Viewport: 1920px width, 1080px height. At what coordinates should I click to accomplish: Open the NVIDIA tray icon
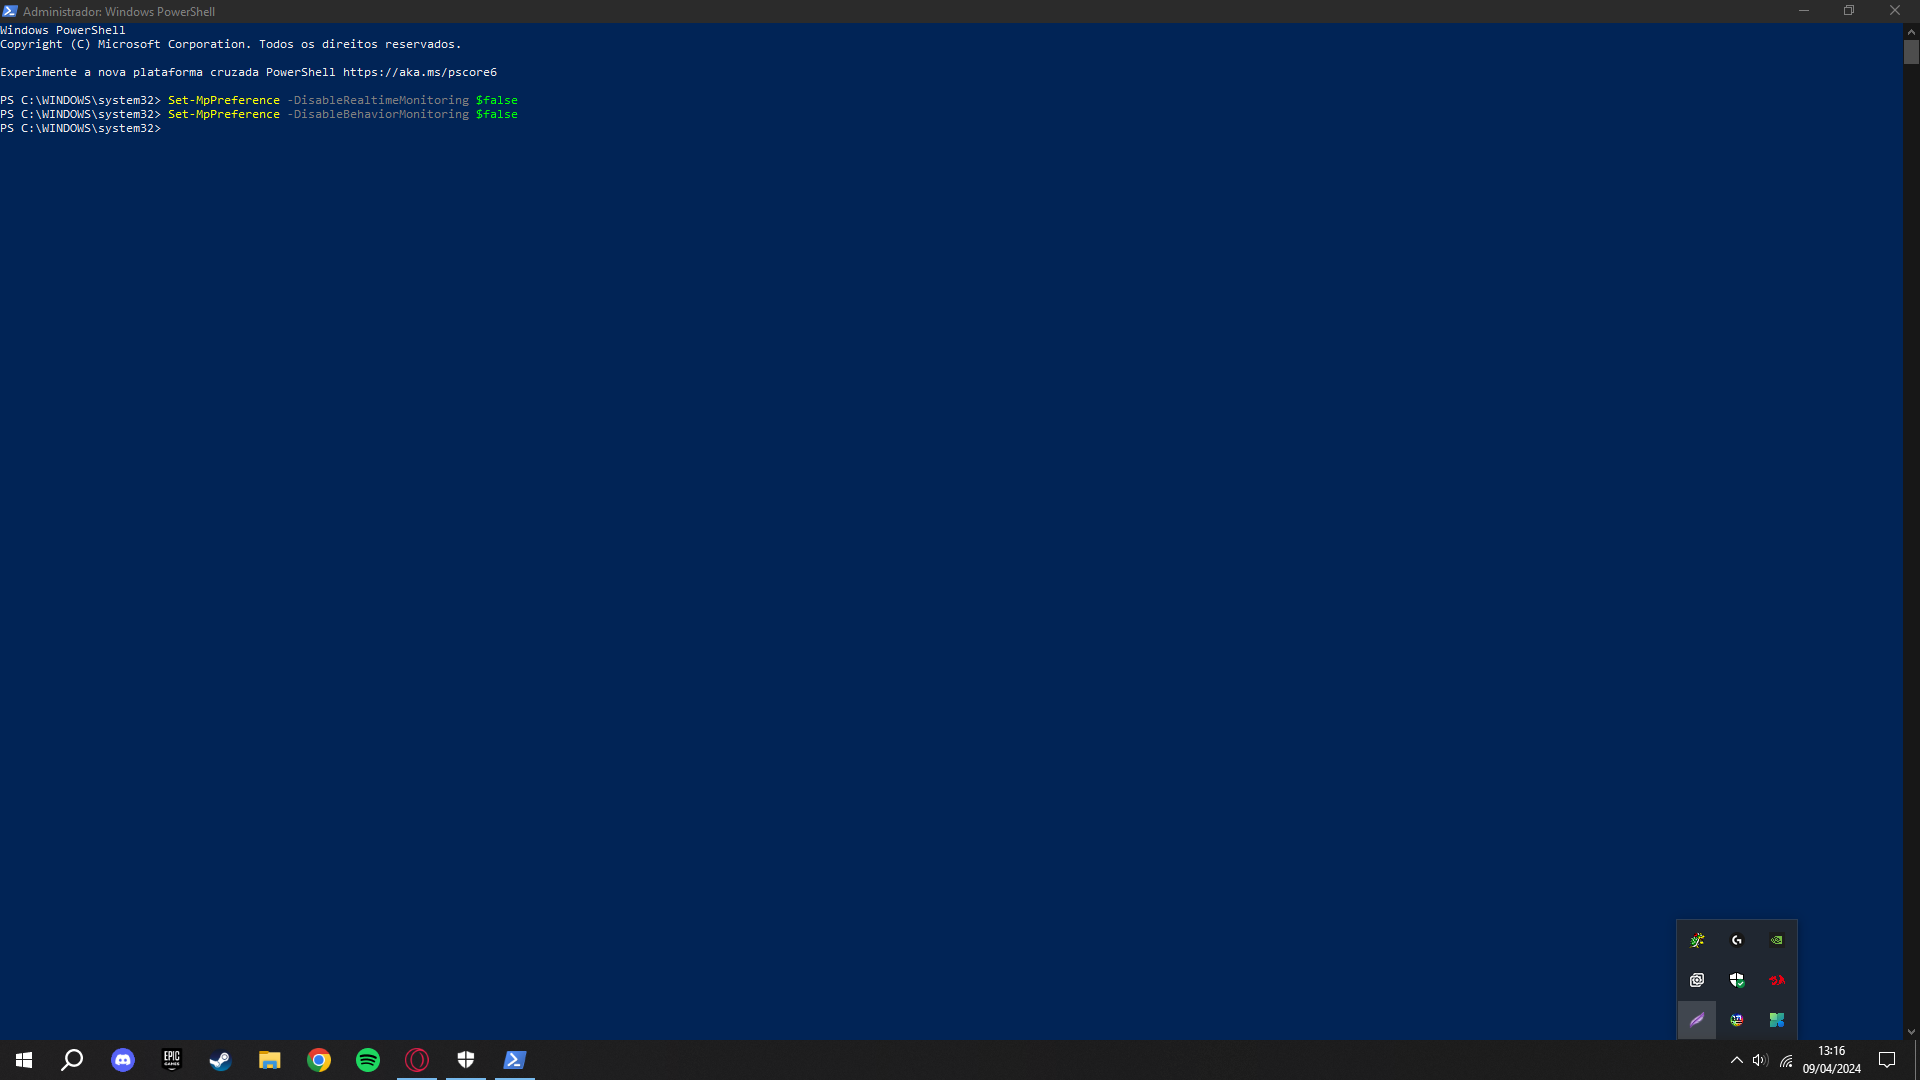pos(1777,940)
